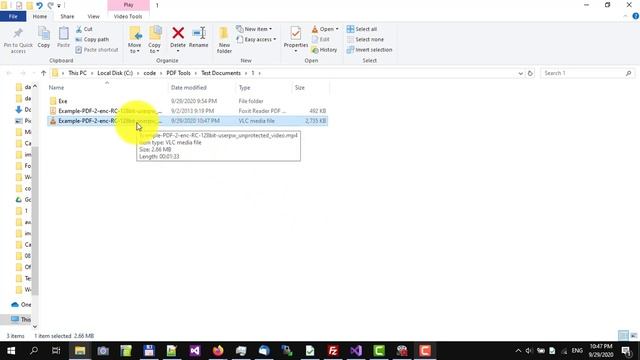
Task: Open Firefox from the taskbar
Action: click(x=218, y=351)
